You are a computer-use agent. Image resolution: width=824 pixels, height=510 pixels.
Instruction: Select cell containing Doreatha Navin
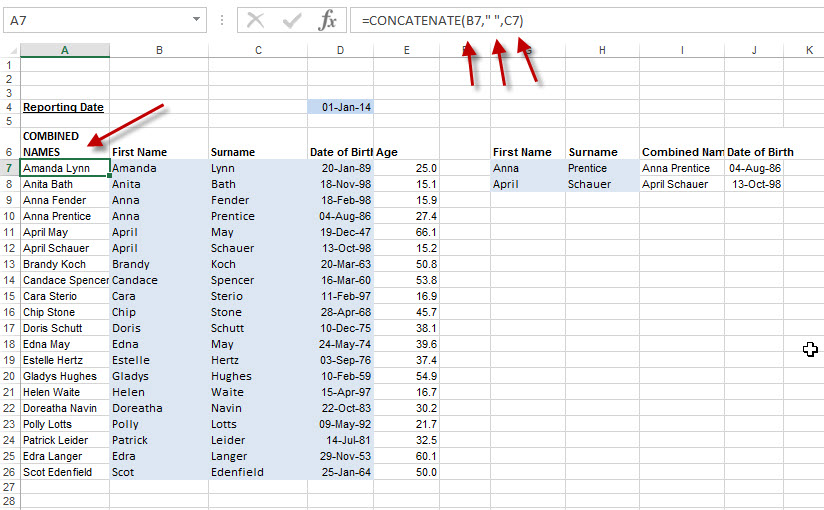(x=65, y=409)
